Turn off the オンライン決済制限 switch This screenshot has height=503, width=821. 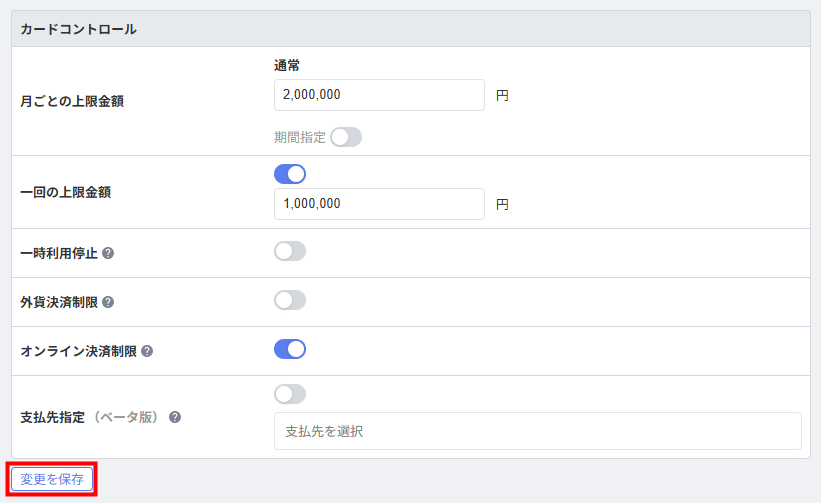290,349
